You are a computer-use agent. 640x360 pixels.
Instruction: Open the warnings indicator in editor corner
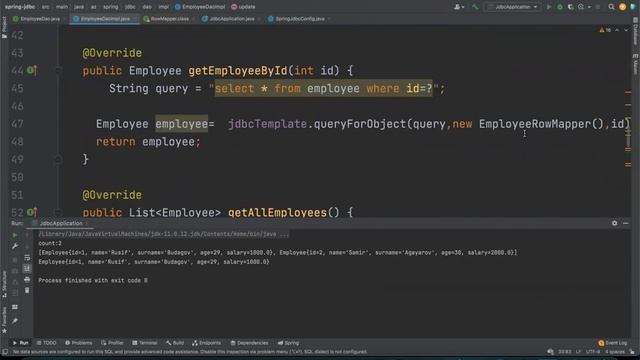(605, 30)
